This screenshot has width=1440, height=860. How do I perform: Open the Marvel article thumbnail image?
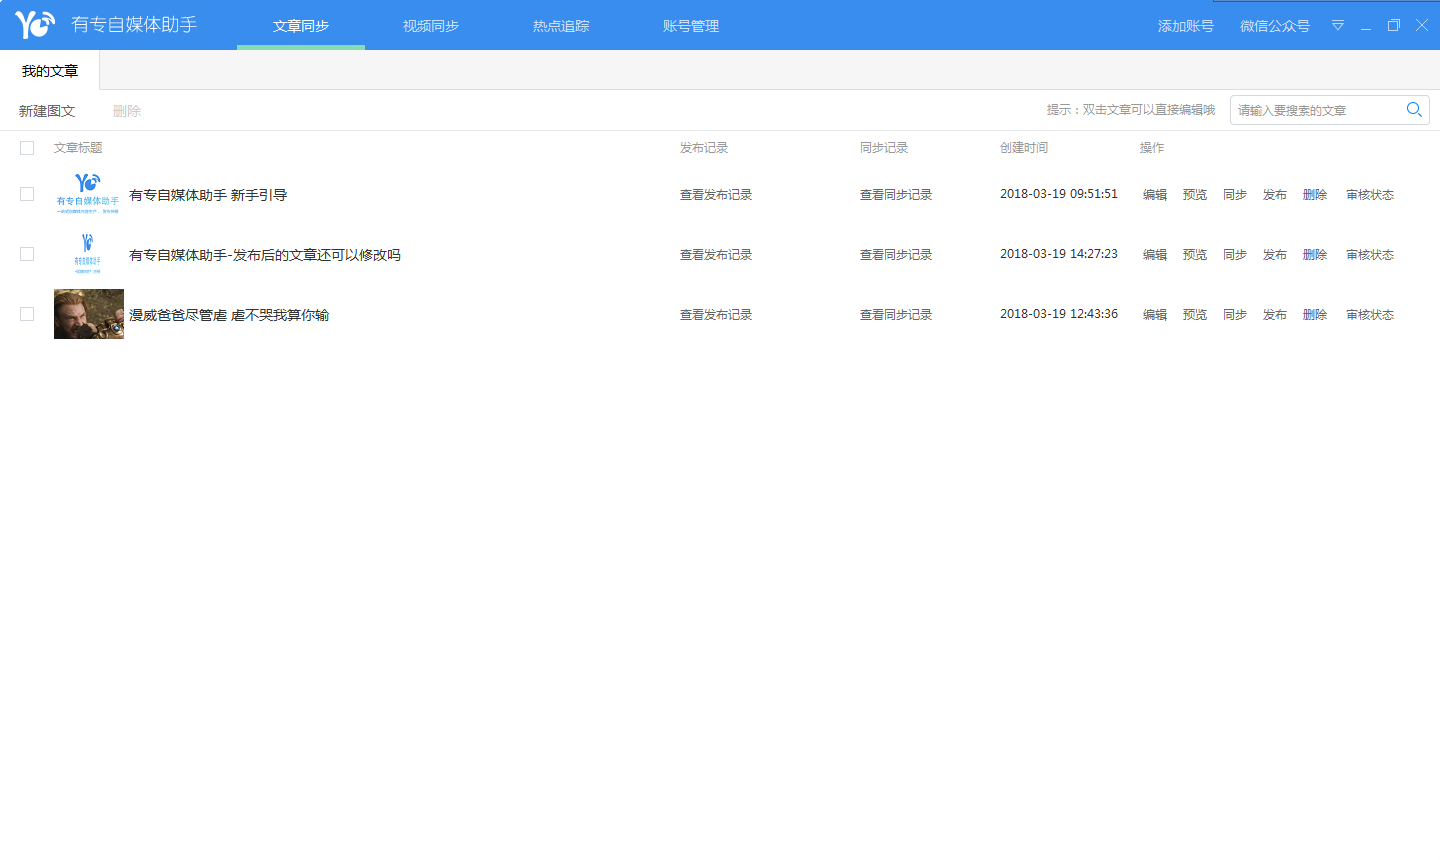click(x=89, y=314)
